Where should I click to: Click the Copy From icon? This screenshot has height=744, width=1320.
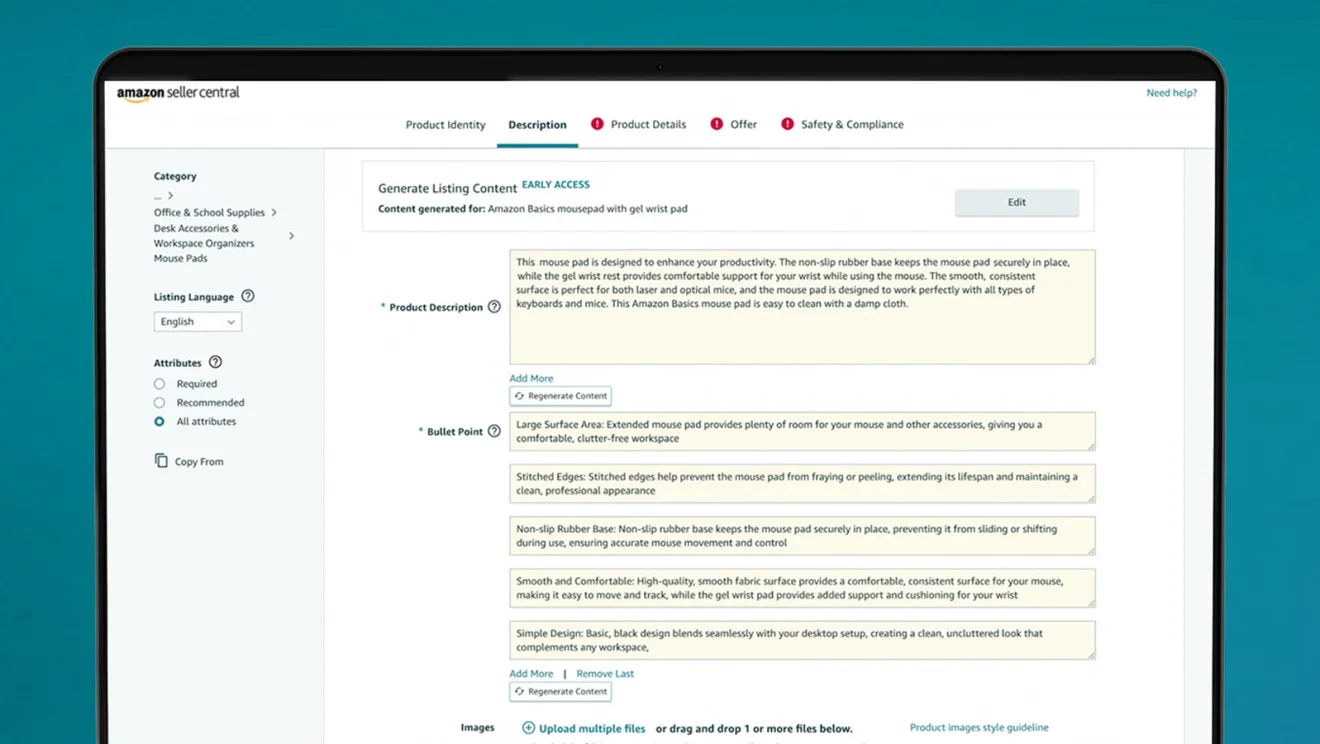coord(161,461)
